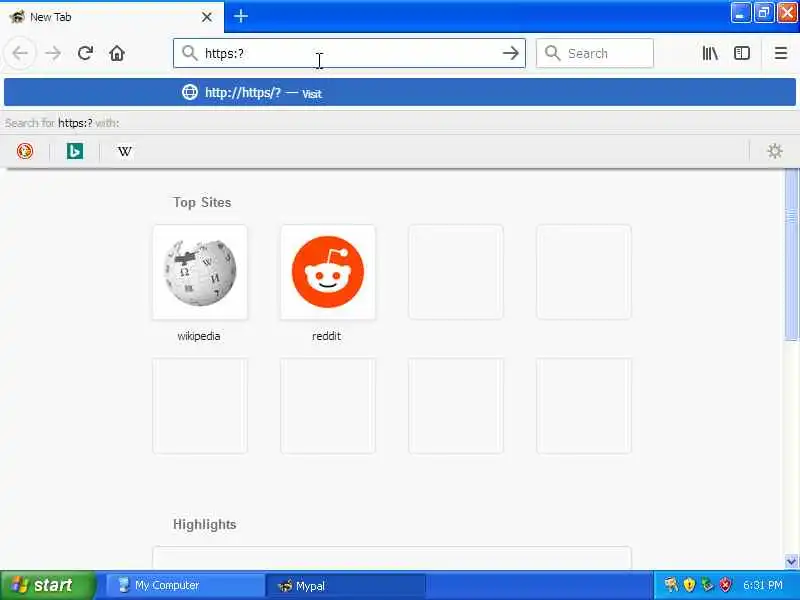Screen dimensions: 800x600
Task: Select the New Tab tab
Action: coord(111,17)
